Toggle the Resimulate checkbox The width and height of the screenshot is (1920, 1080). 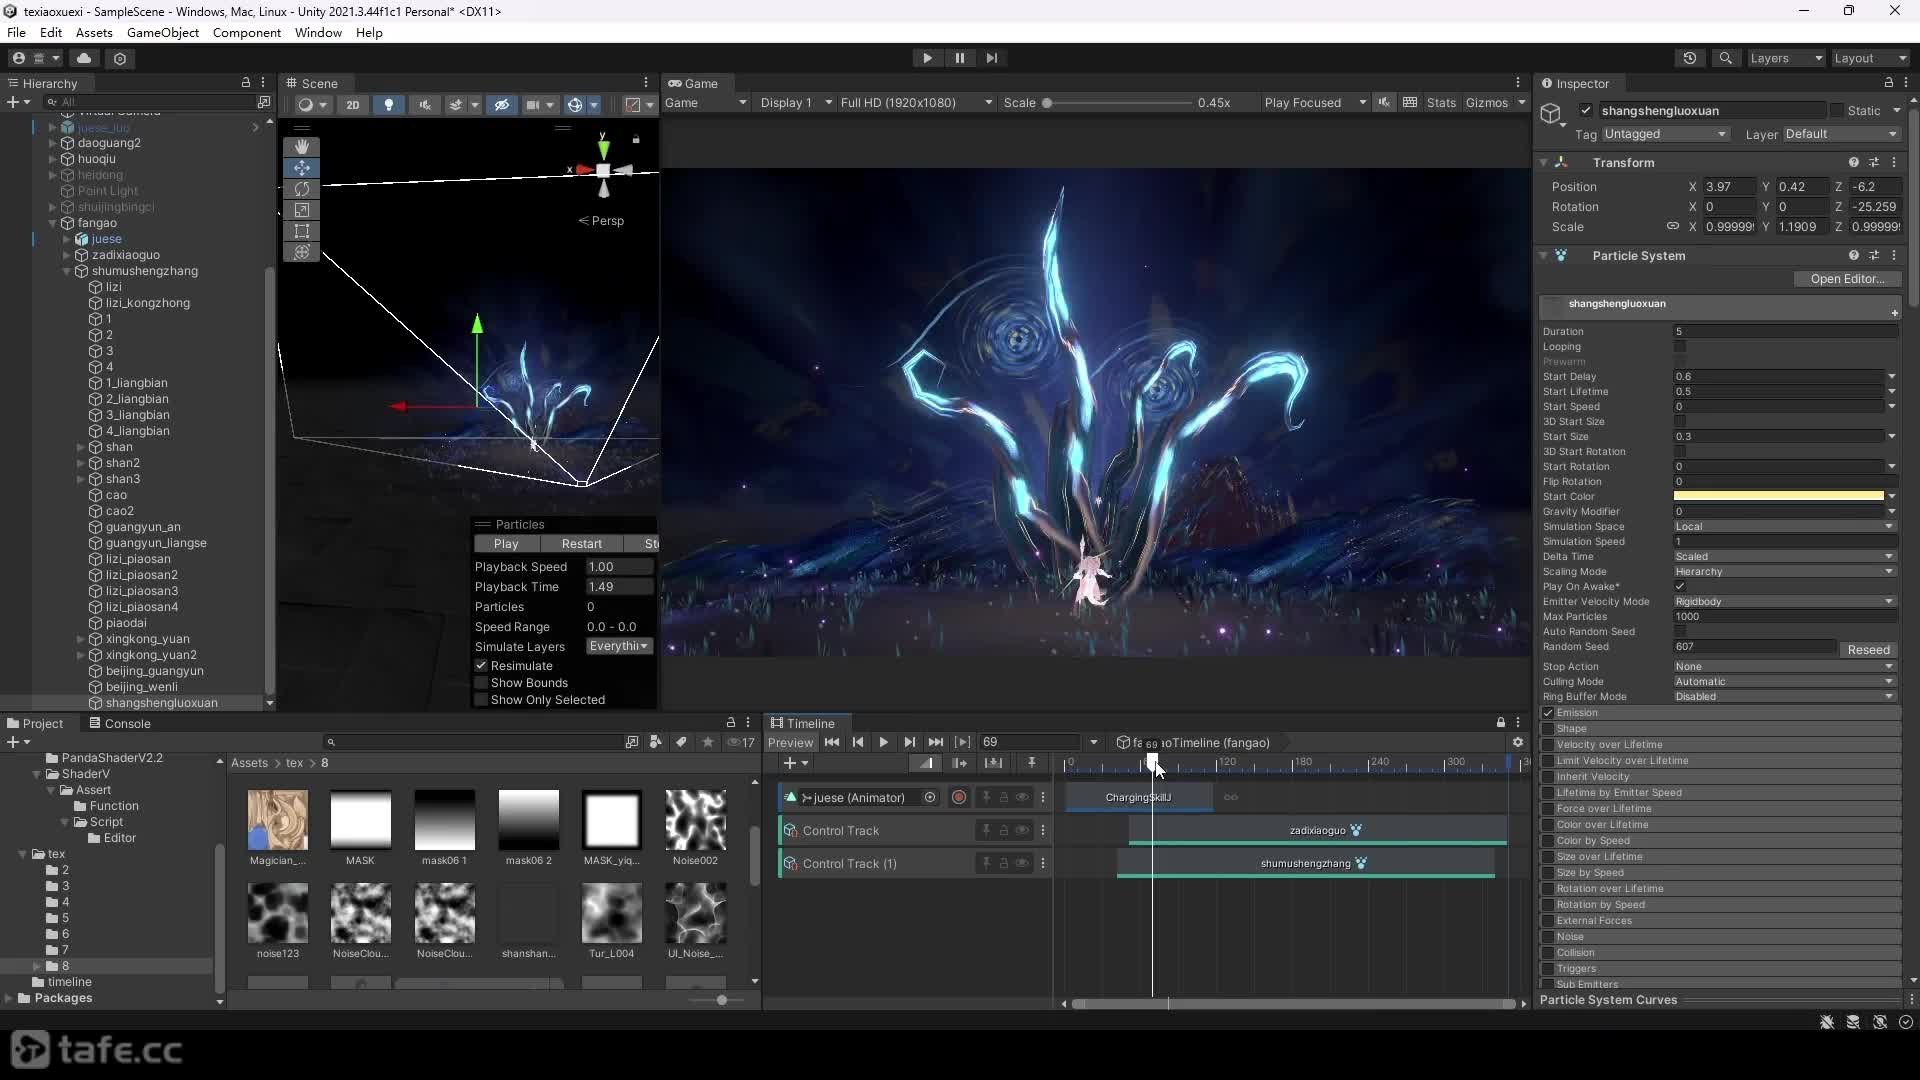(x=481, y=666)
